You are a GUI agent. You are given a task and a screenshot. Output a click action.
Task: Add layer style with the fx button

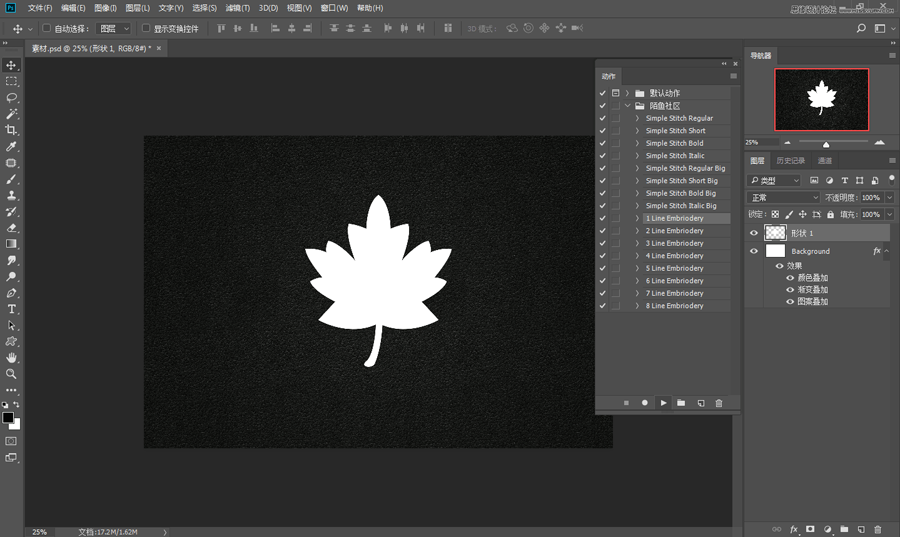[x=794, y=528]
